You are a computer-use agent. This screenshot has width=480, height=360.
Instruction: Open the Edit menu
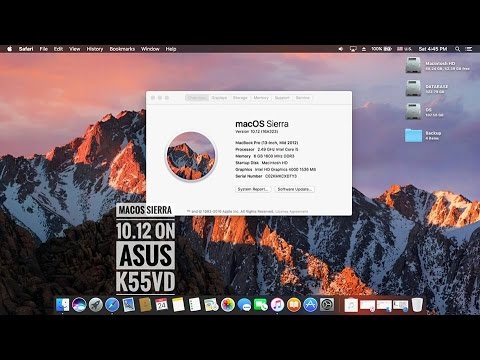(58, 49)
